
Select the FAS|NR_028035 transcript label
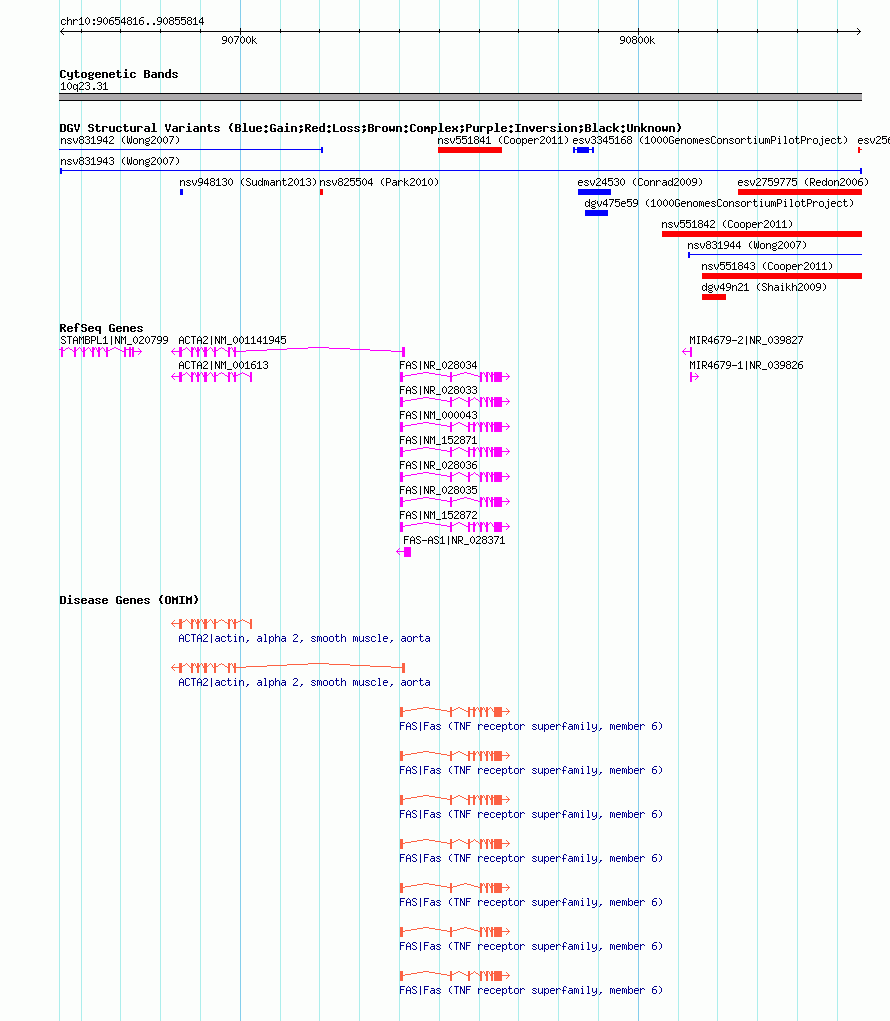pyautogui.click(x=438, y=490)
